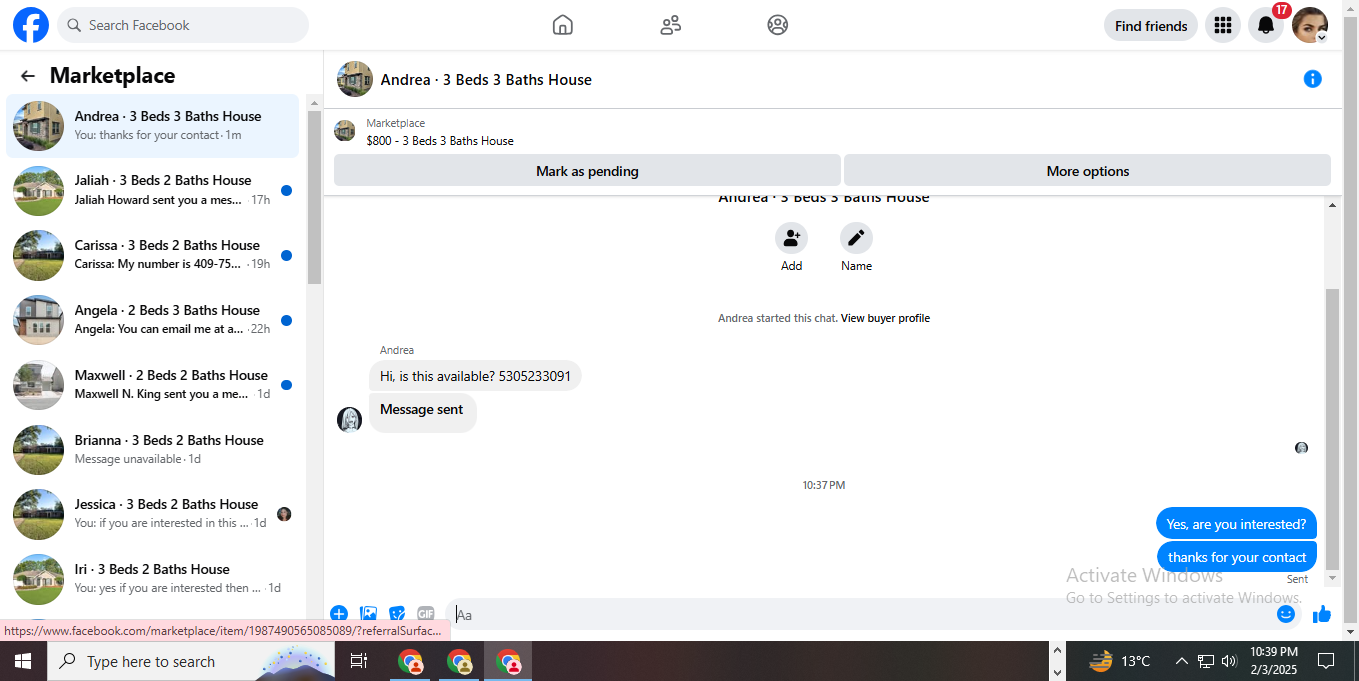The height and width of the screenshot is (681, 1359).
Task: Open Iri 3 Beds 2 Baths conversation
Action: (153, 579)
